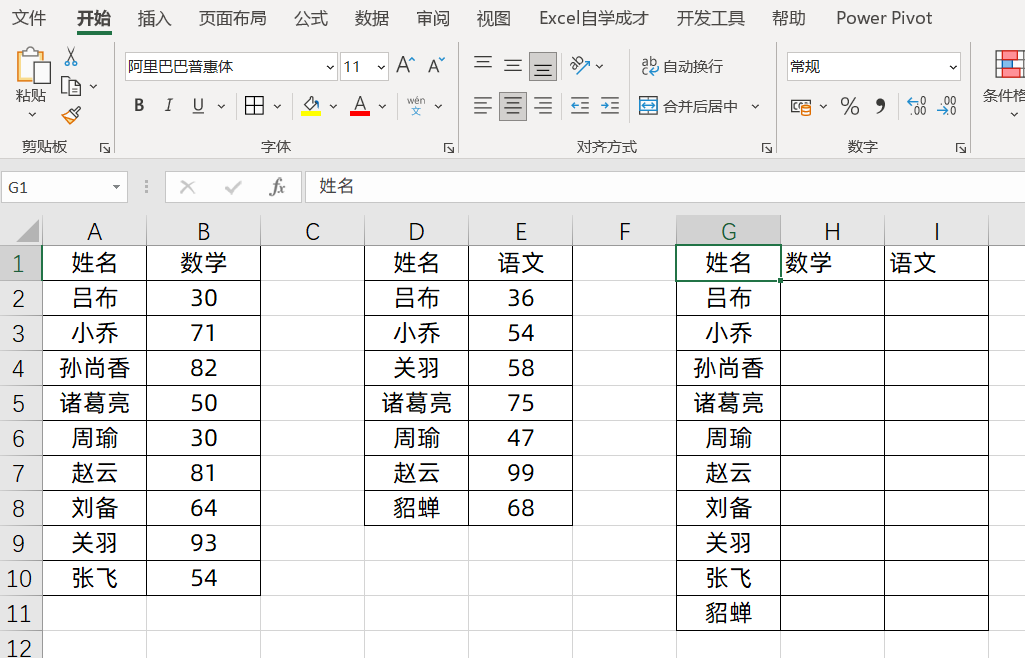The width and height of the screenshot is (1025, 658).
Task: Expand border options arrow
Action: click(277, 106)
